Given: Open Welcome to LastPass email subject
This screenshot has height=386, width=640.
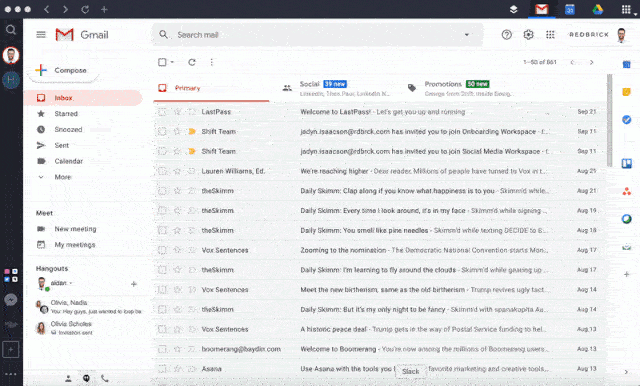Looking at the screenshot, I should [x=336, y=112].
